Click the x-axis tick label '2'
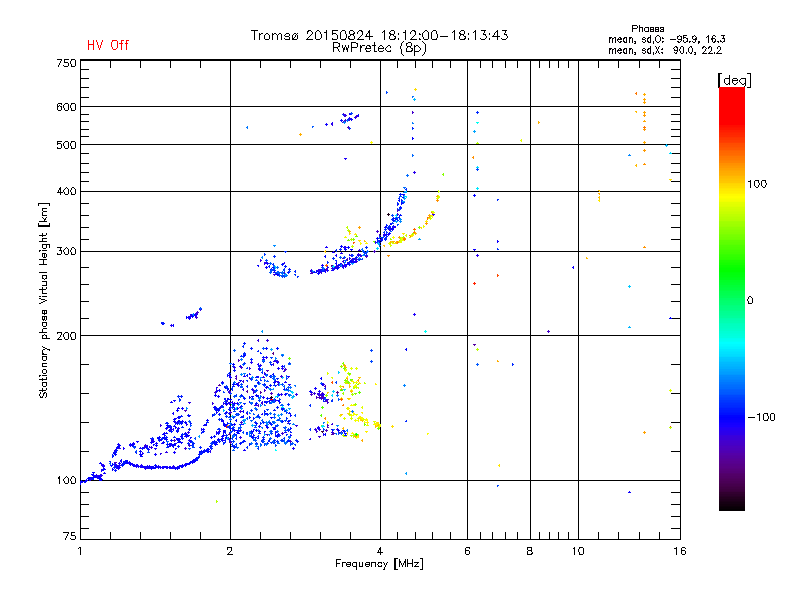 point(230,551)
